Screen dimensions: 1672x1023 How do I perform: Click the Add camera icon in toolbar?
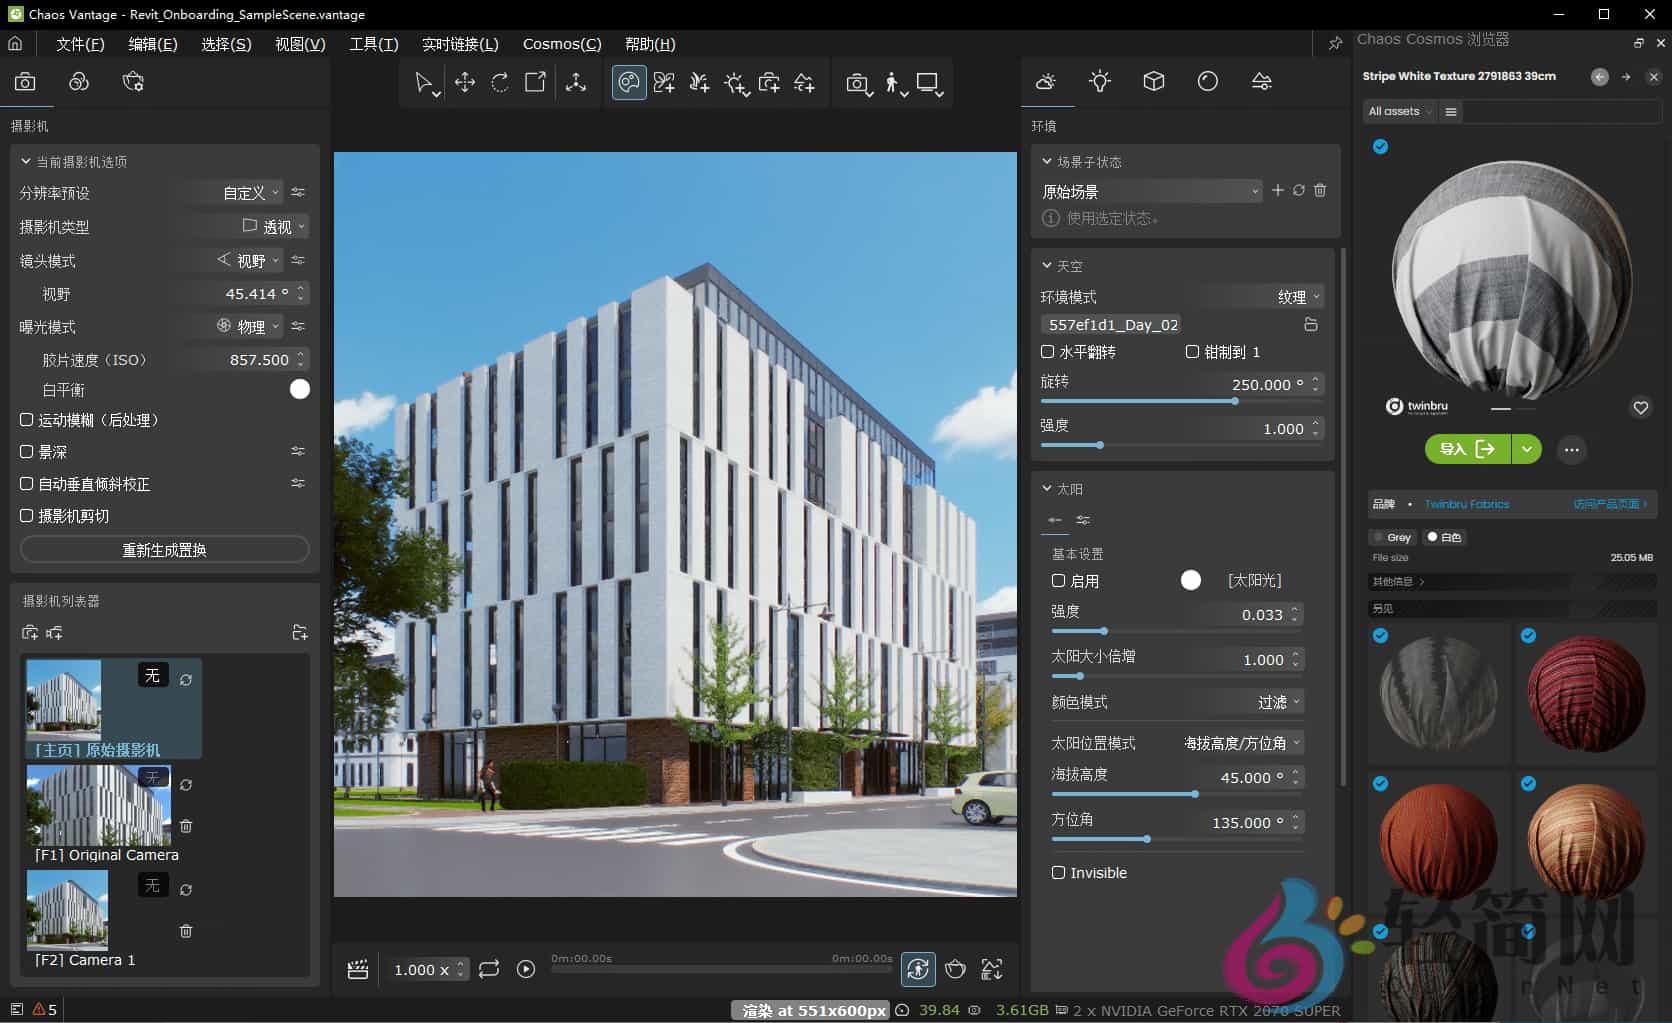[x=770, y=83]
